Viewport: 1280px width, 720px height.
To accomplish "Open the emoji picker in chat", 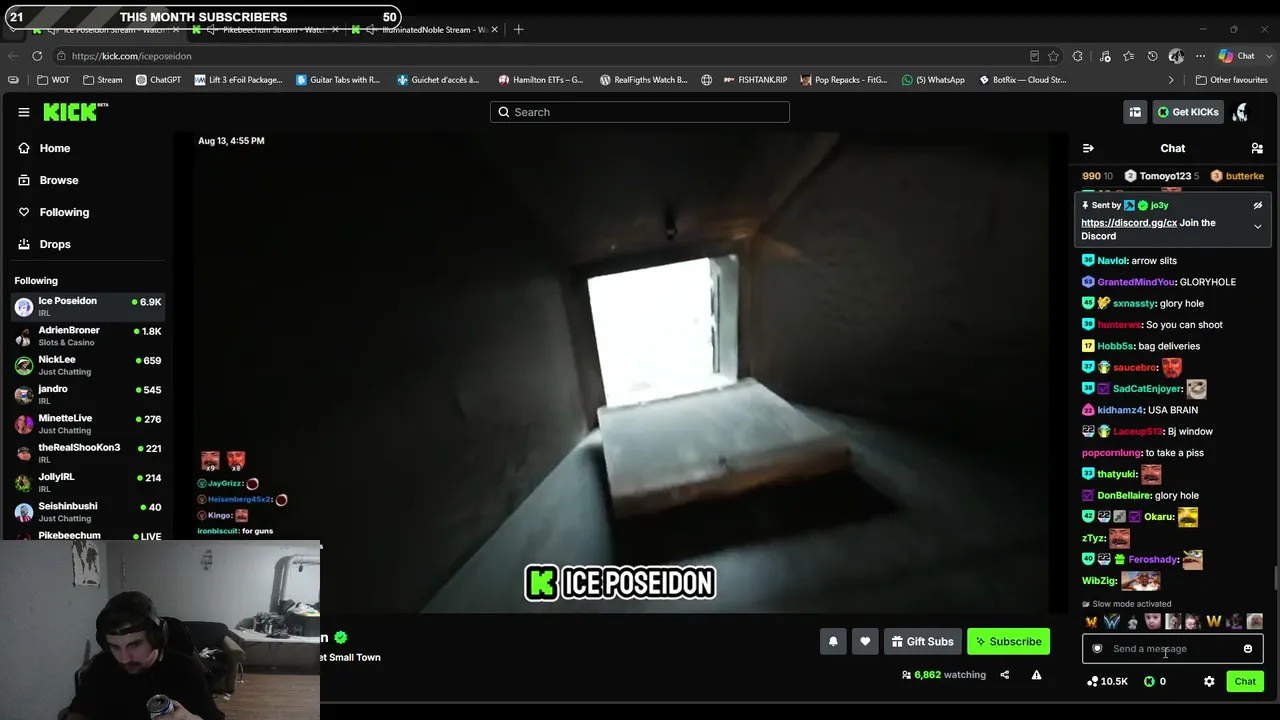I will [1248, 649].
